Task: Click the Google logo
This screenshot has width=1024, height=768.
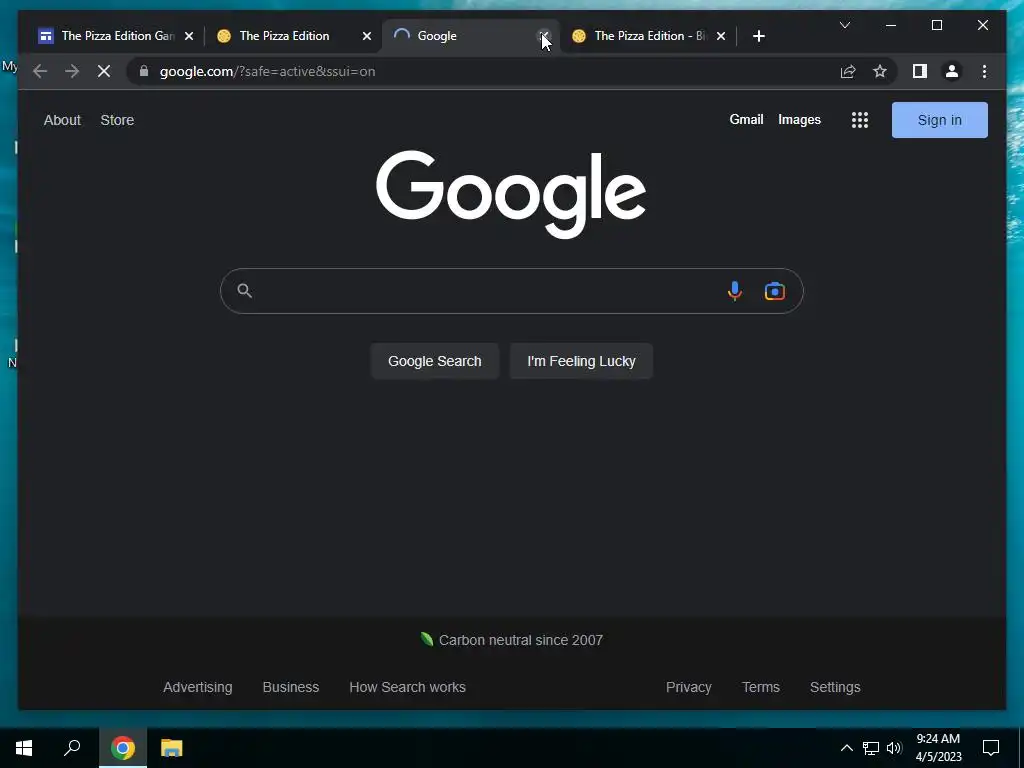Action: click(511, 194)
